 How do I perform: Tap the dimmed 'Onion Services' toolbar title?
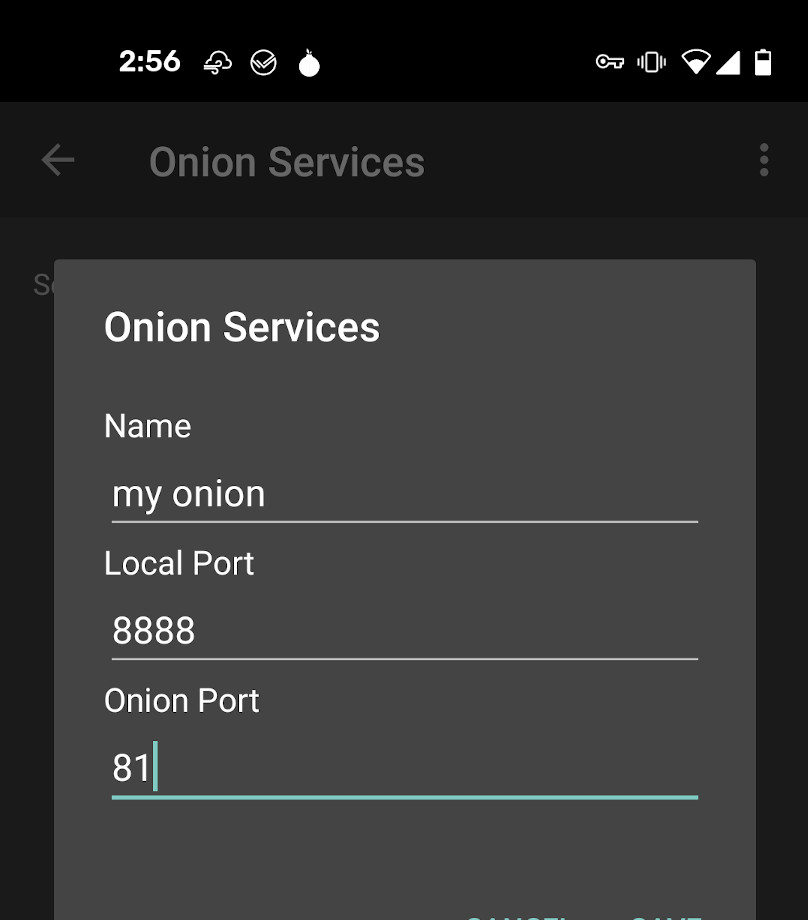(287, 162)
